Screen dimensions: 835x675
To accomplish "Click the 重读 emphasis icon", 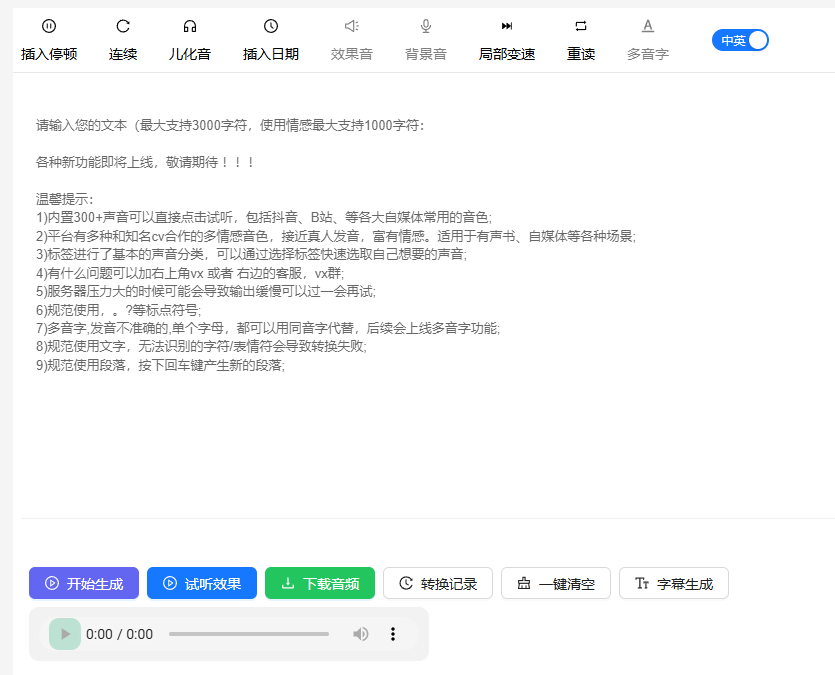I will (581, 40).
